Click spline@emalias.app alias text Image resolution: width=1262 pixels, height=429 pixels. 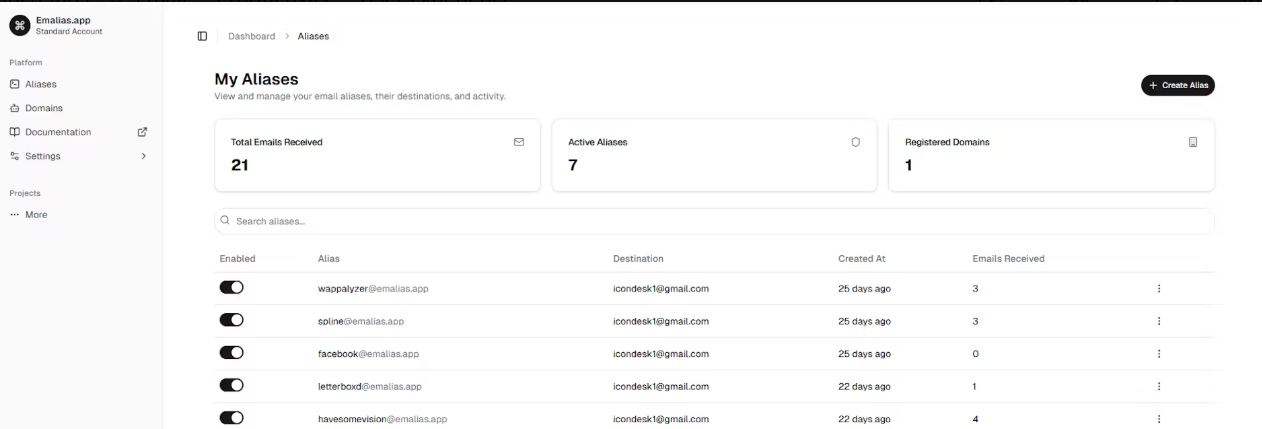(x=361, y=321)
